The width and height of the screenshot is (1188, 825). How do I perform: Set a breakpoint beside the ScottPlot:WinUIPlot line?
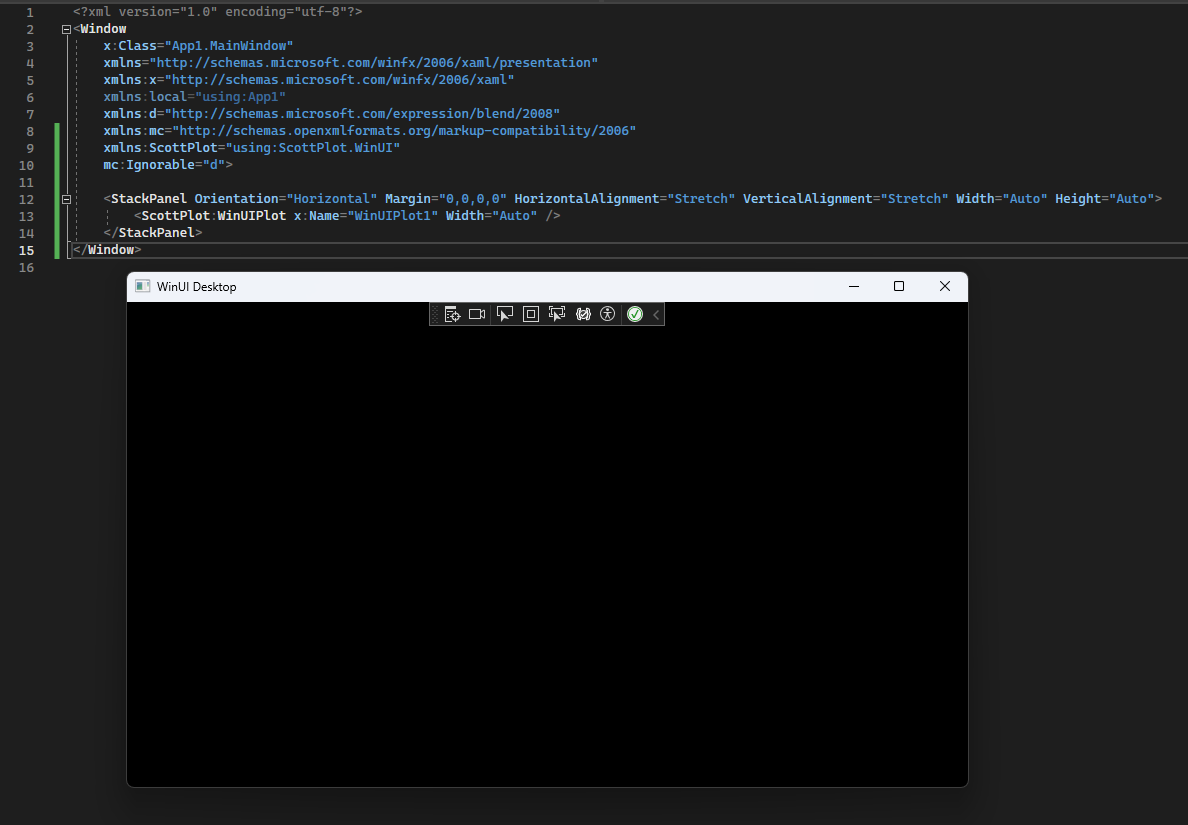click(x=12, y=215)
